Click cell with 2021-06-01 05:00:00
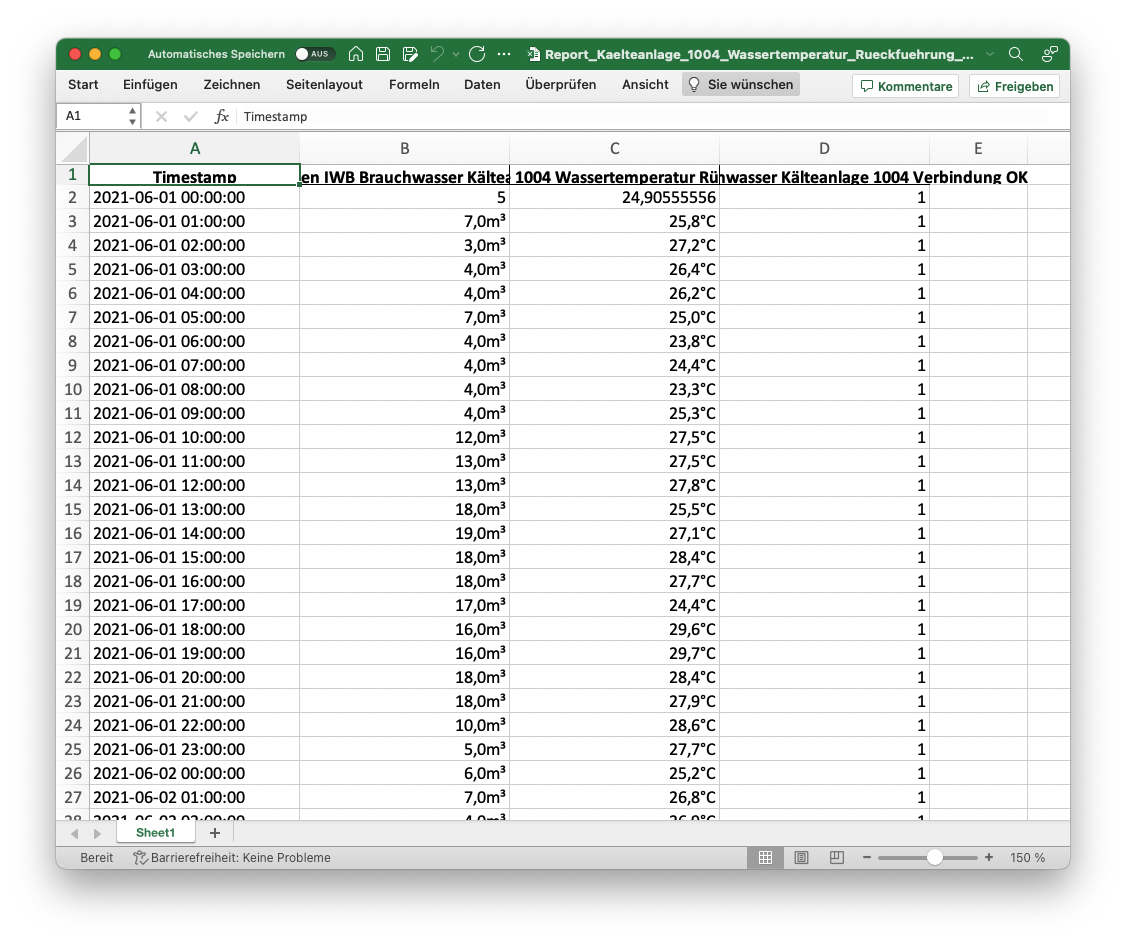The image size is (1126, 943). [195, 317]
